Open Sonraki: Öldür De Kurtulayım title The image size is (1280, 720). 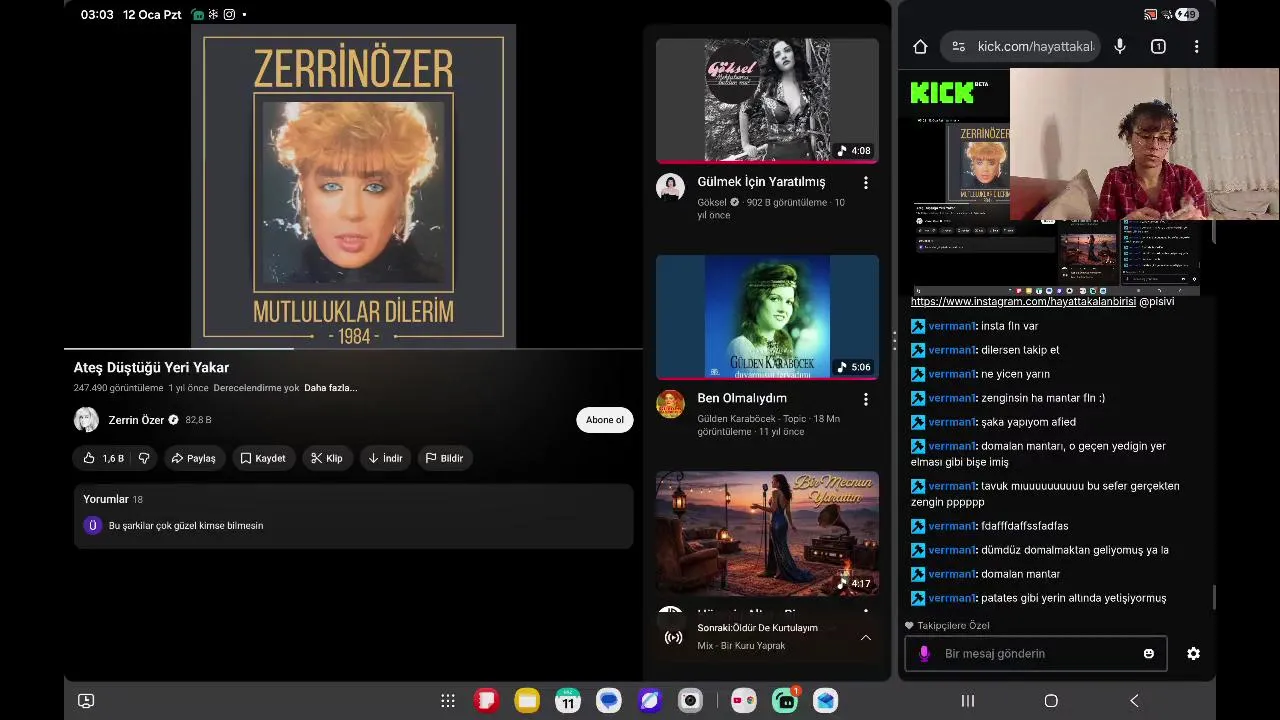point(757,628)
